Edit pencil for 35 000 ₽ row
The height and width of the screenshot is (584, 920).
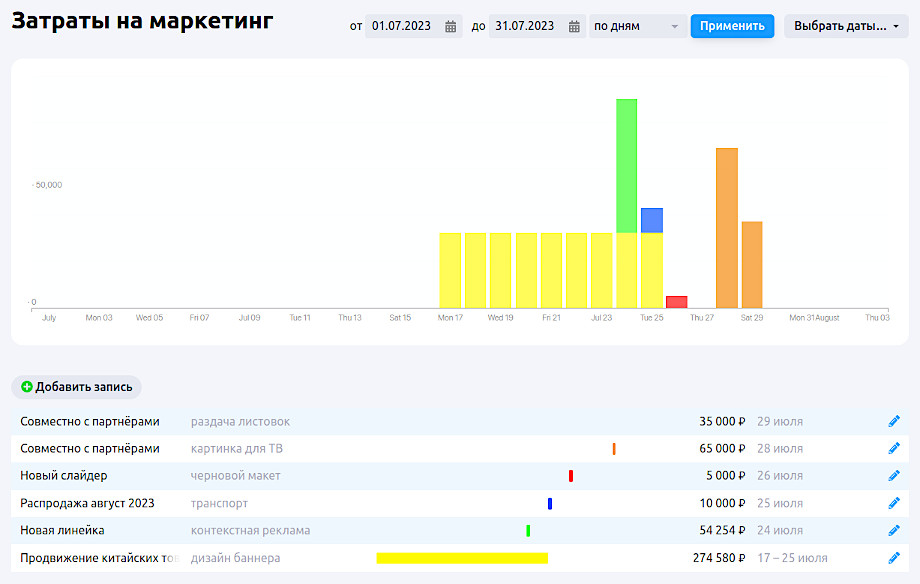(894, 421)
